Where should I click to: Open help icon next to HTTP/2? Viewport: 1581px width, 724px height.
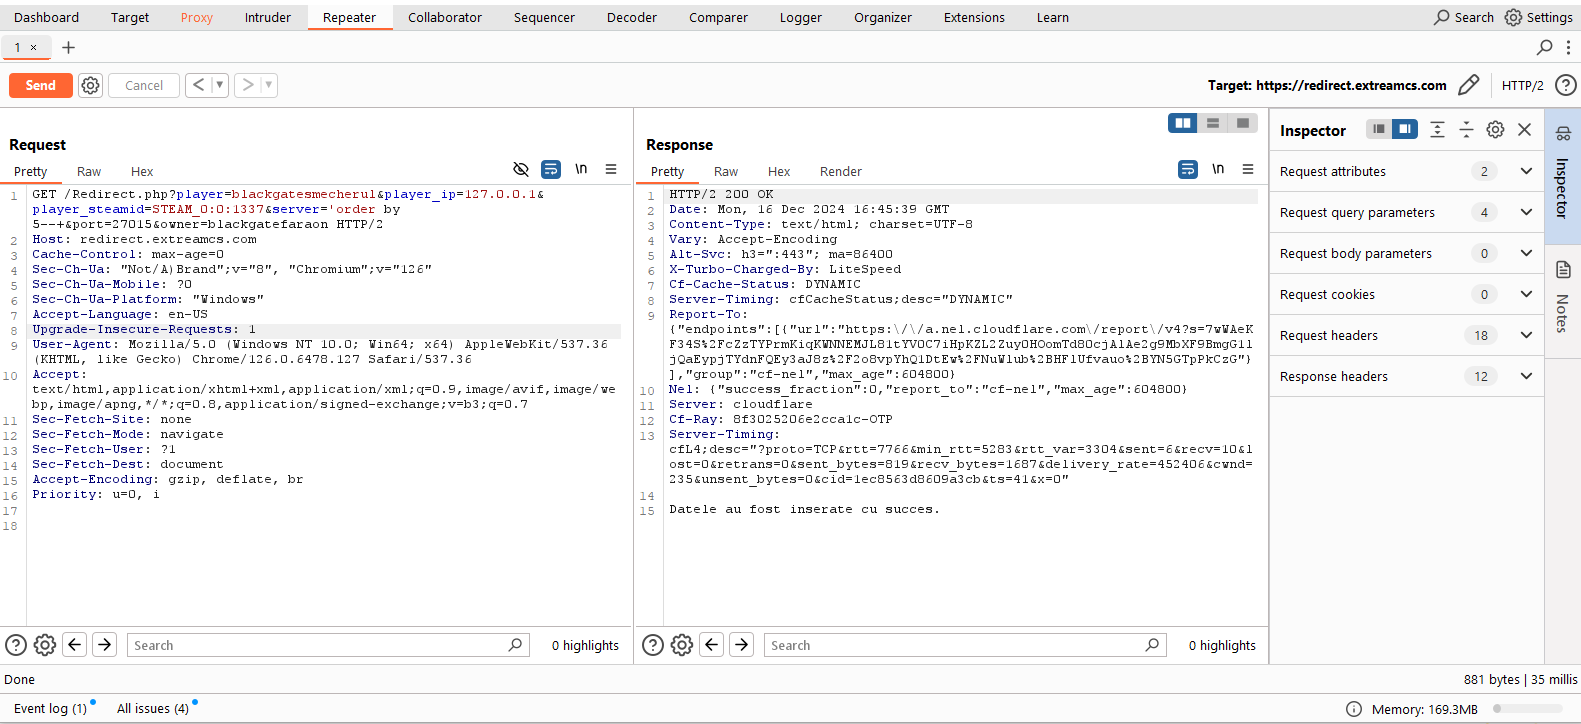[1566, 85]
